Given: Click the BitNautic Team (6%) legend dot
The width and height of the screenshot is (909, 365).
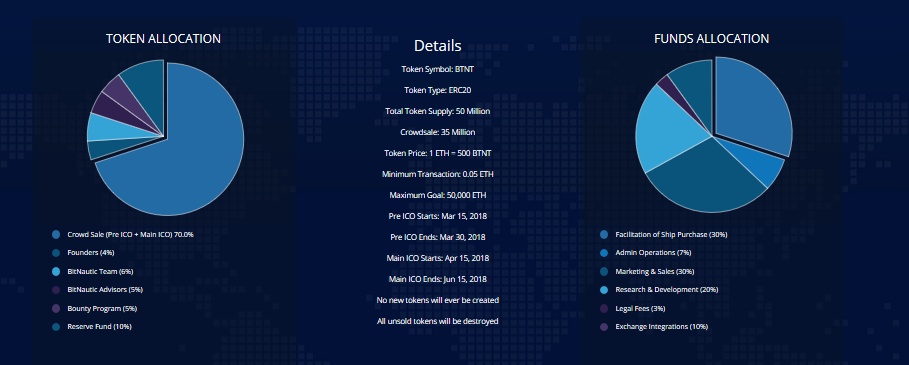Looking at the screenshot, I should (x=56, y=271).
